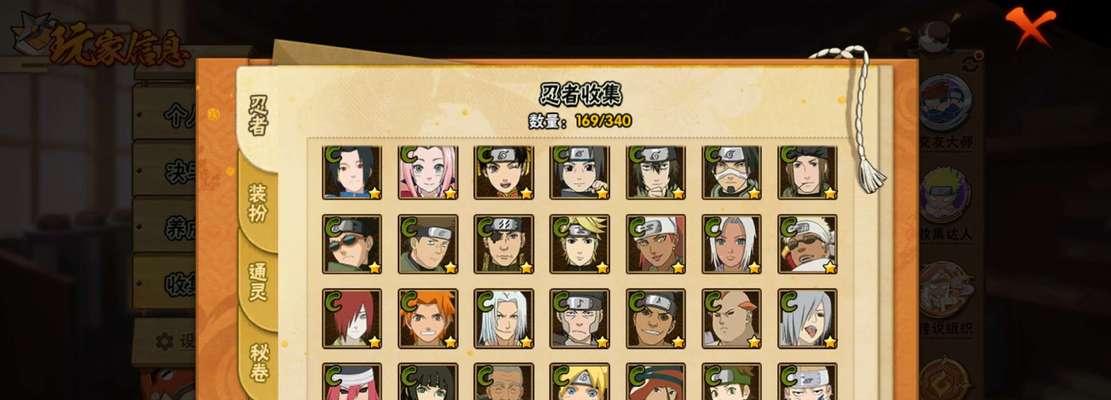Choose the masked ninja with face bandages
This screenshot has height=400, width=1111.
point(731,172)
